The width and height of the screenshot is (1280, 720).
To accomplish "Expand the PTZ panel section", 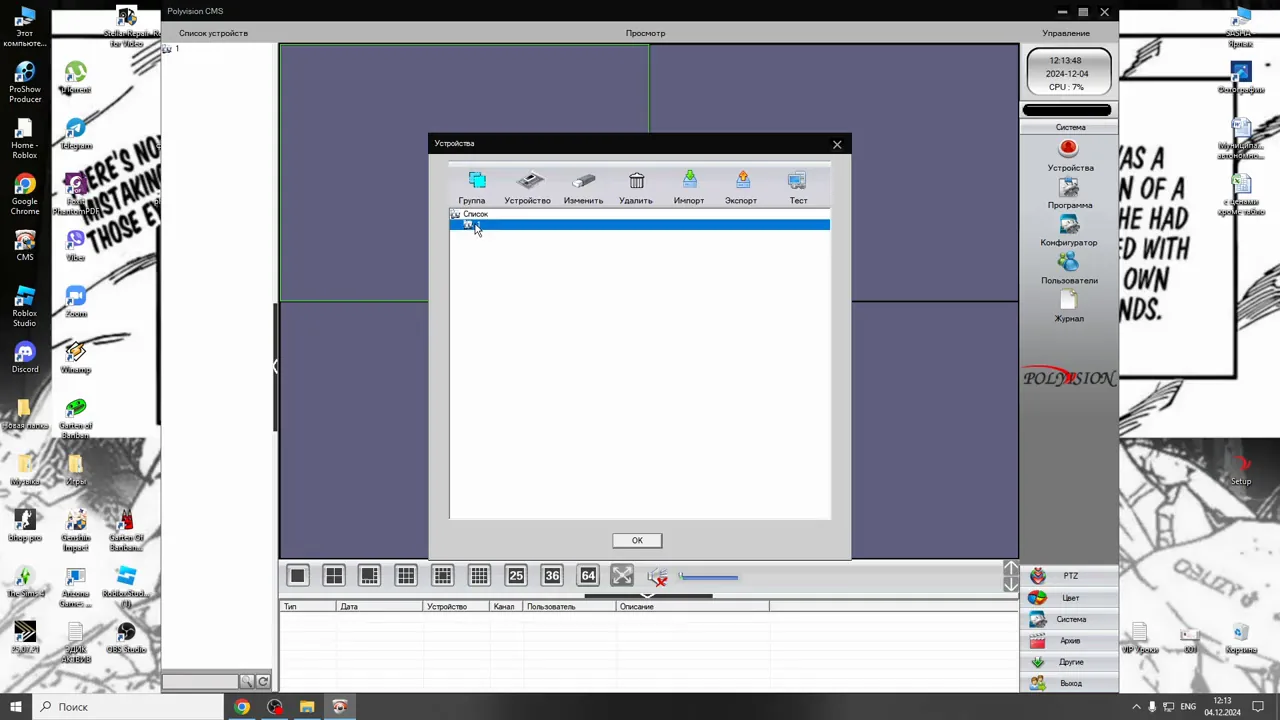I will point(1070,576).
